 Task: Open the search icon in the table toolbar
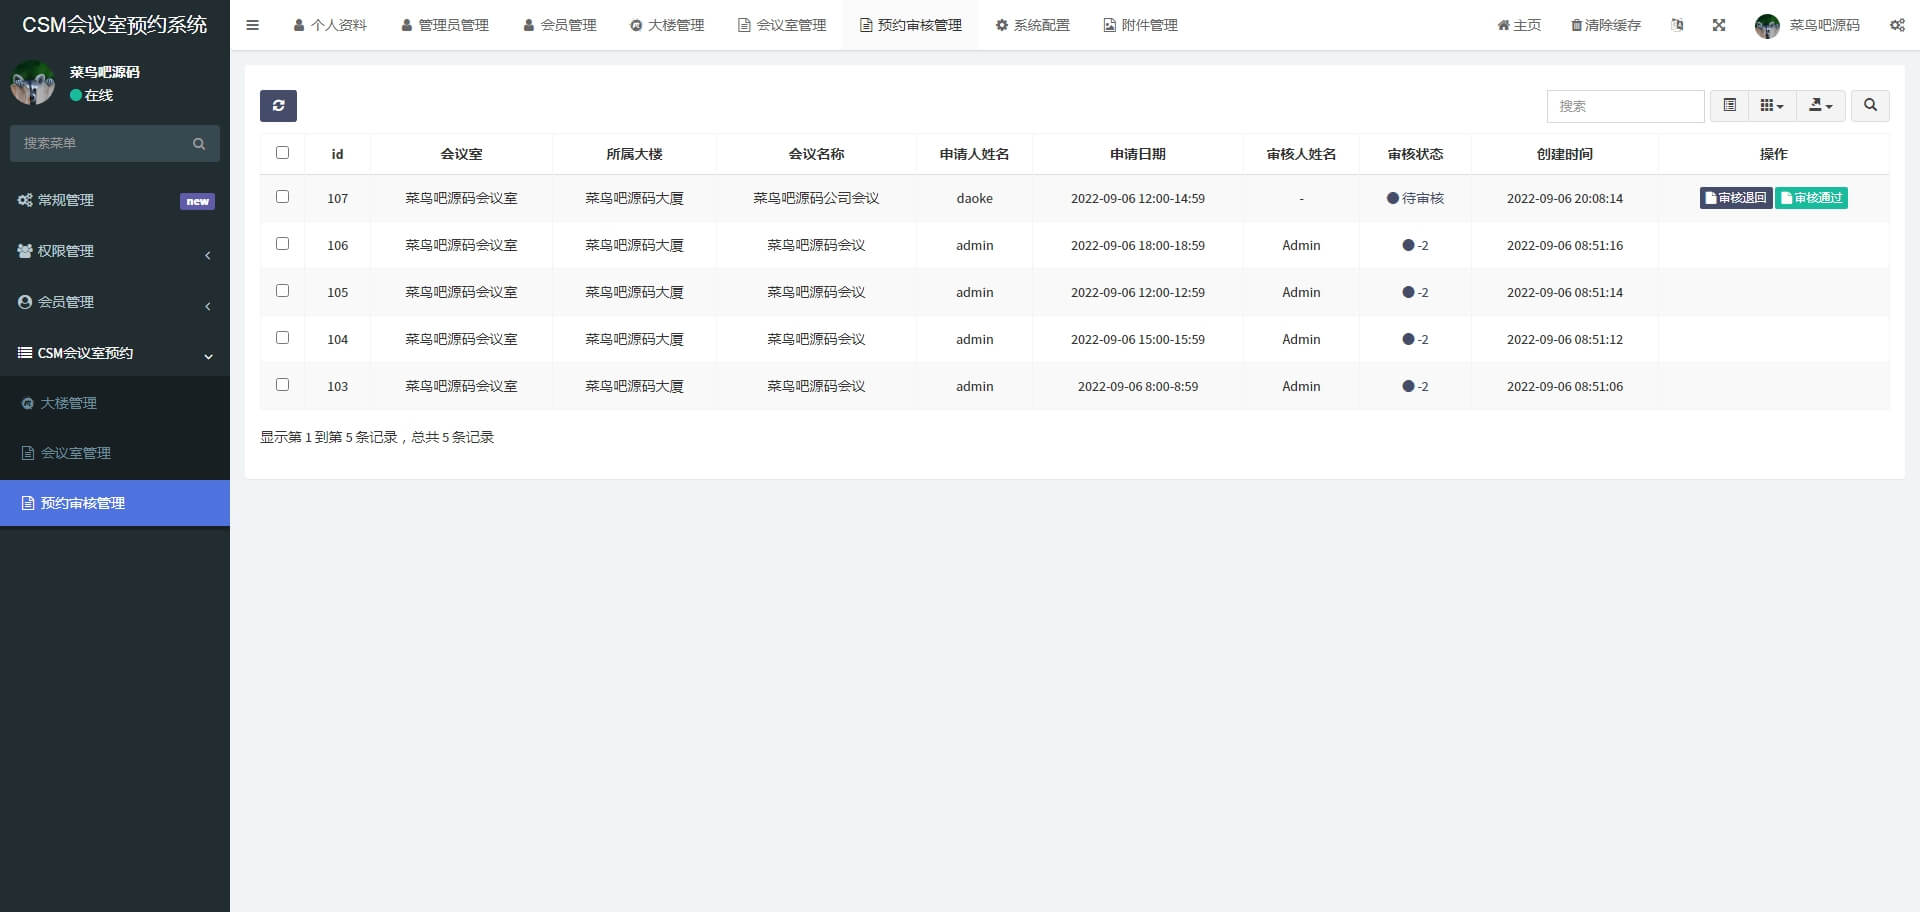click(x=1869, y=105)
